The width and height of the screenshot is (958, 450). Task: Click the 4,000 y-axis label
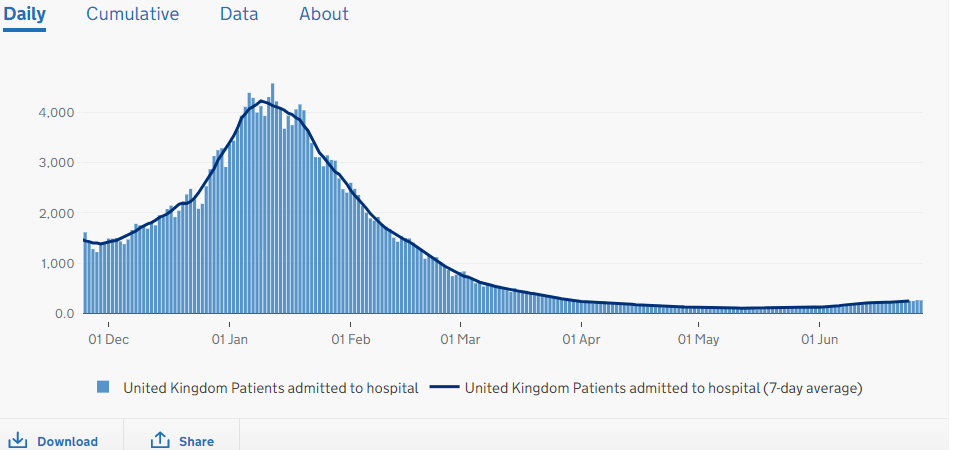pyautogui.click(x=57, y=112)
